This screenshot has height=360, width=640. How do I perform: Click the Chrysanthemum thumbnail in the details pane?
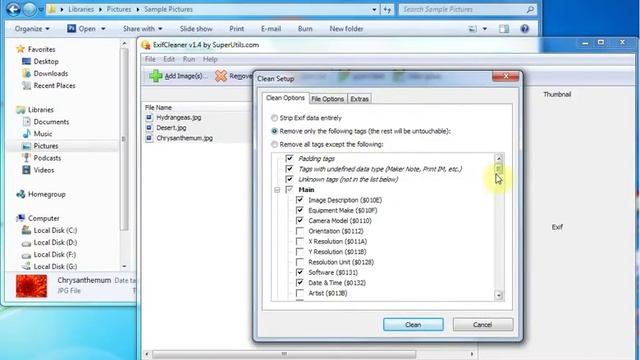(x=31, y=286)
